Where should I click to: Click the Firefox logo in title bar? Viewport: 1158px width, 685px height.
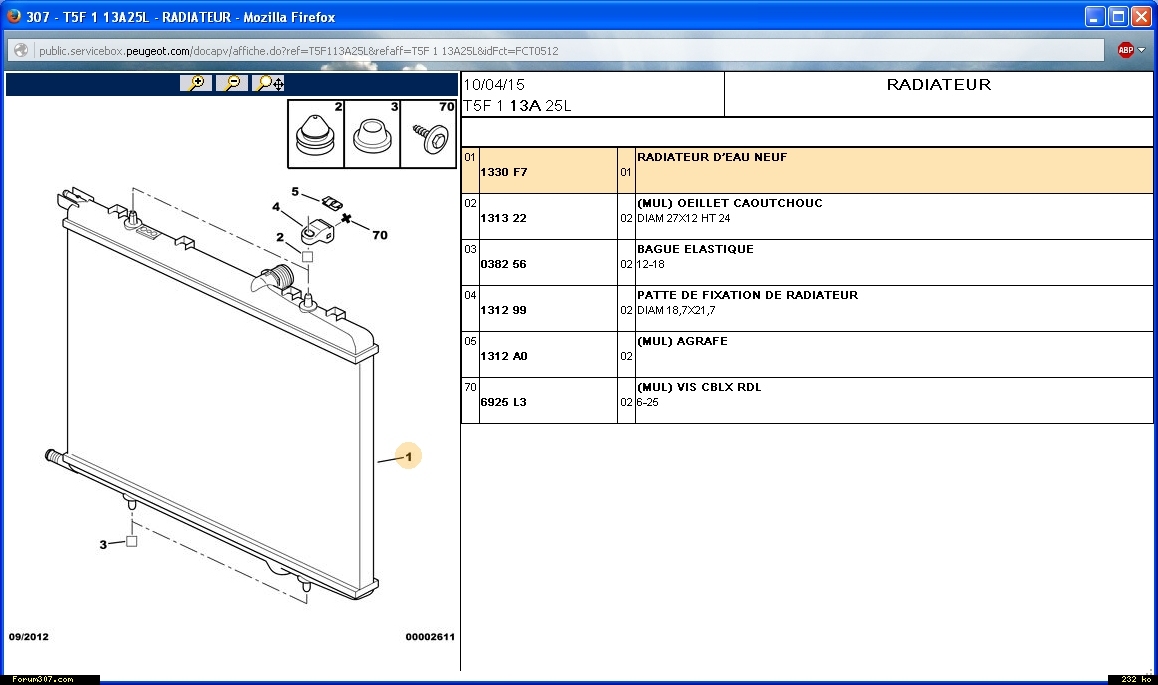tap(14, 16)
